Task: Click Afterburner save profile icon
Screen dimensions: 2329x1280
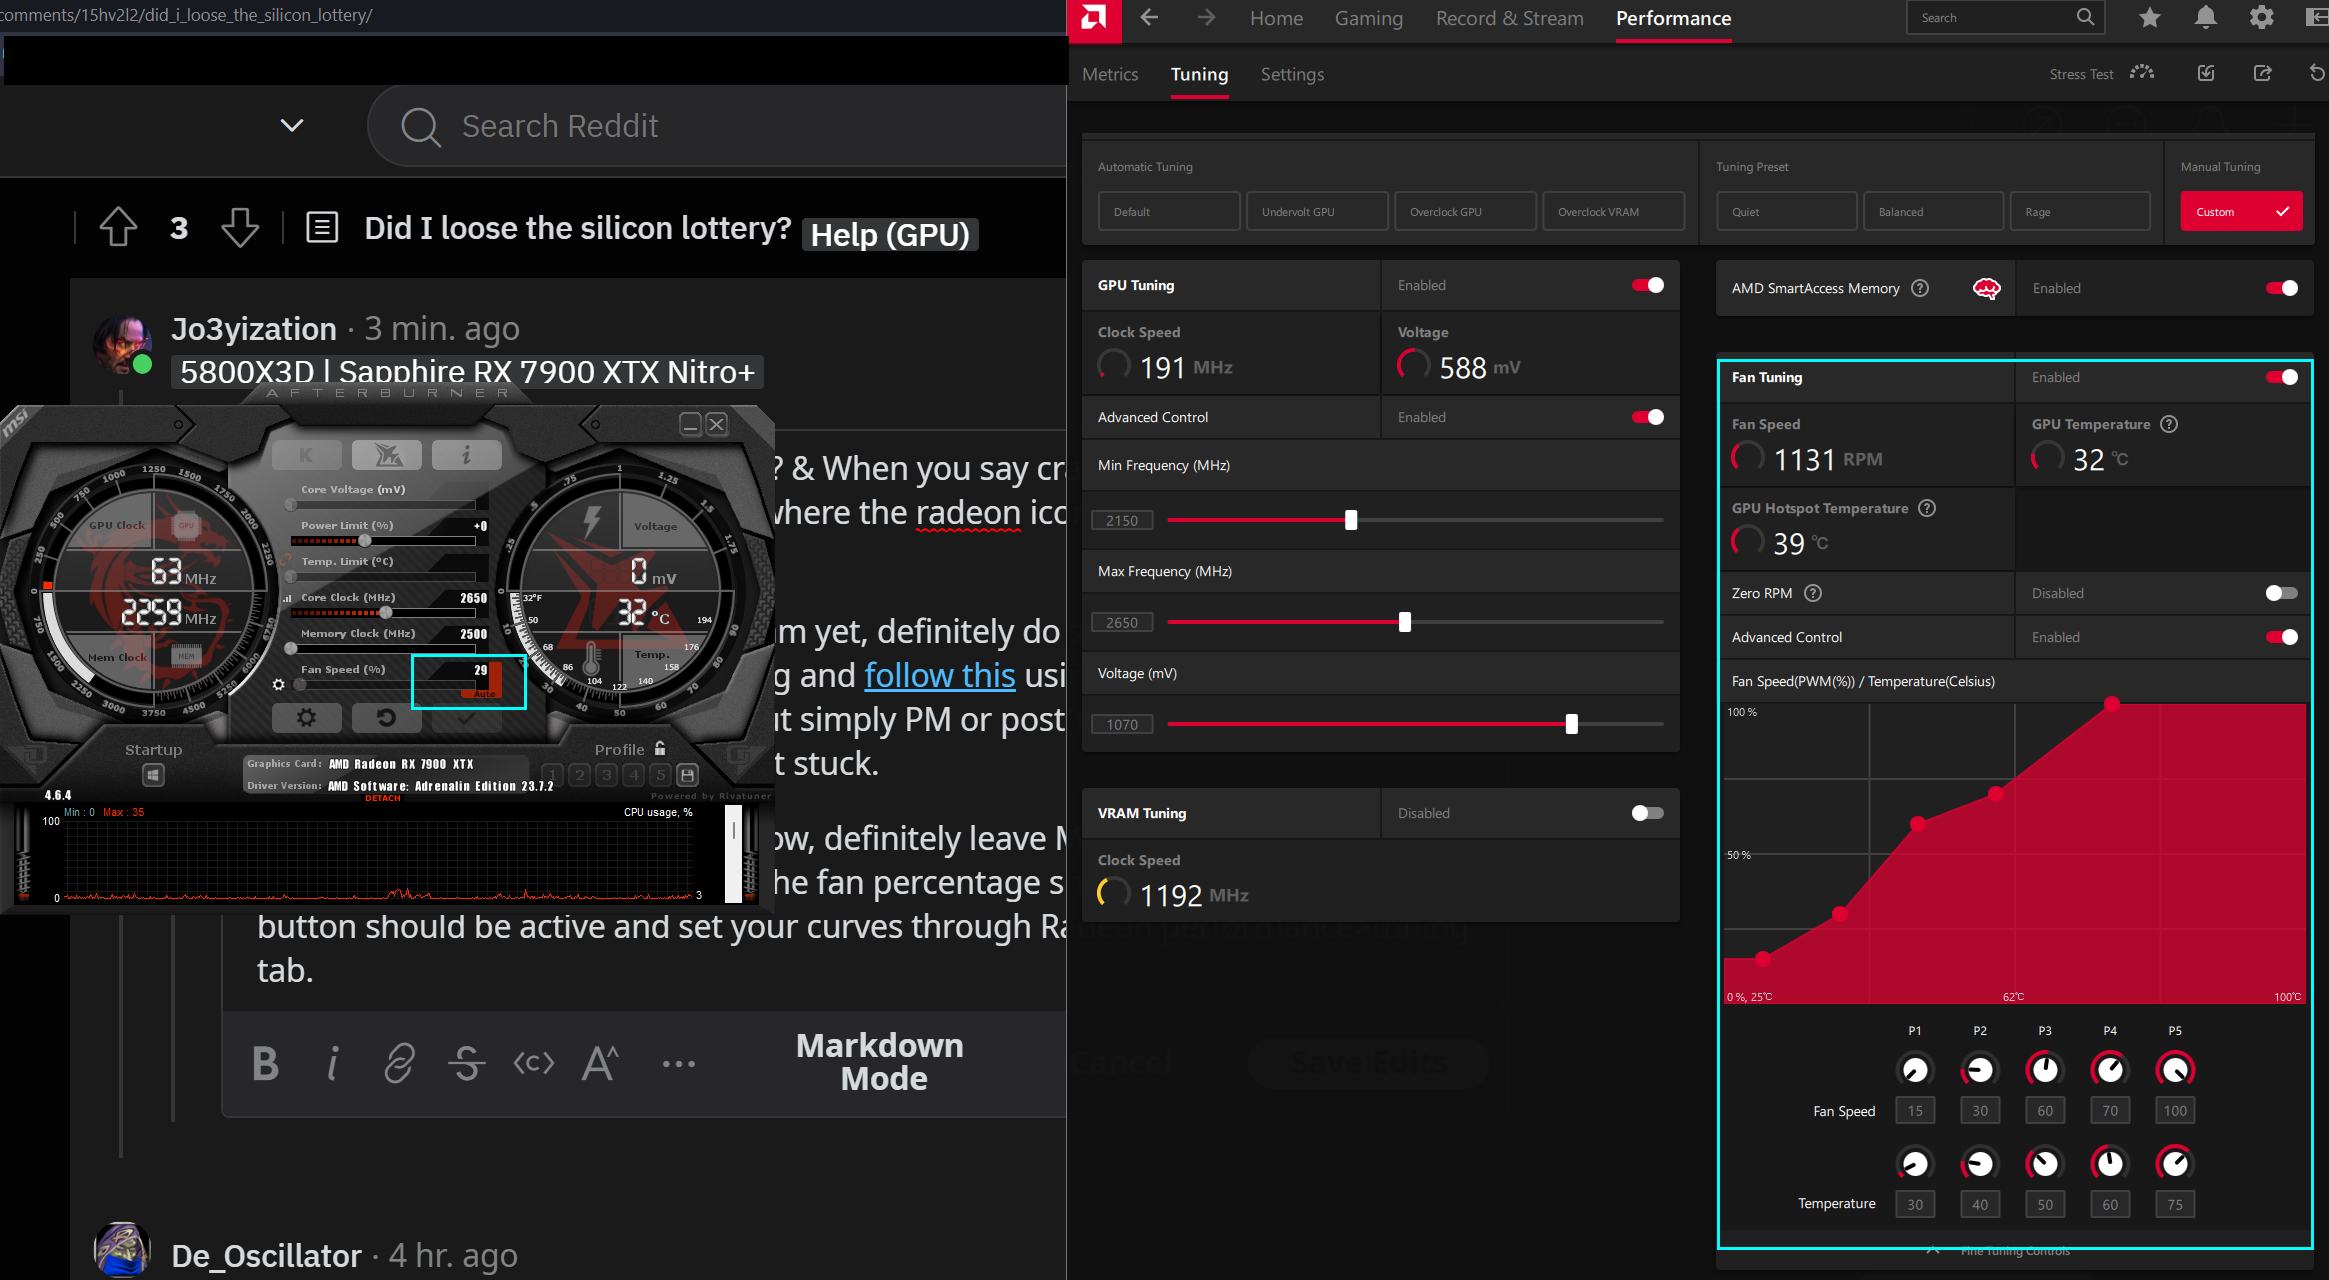Action: [687, 775]
